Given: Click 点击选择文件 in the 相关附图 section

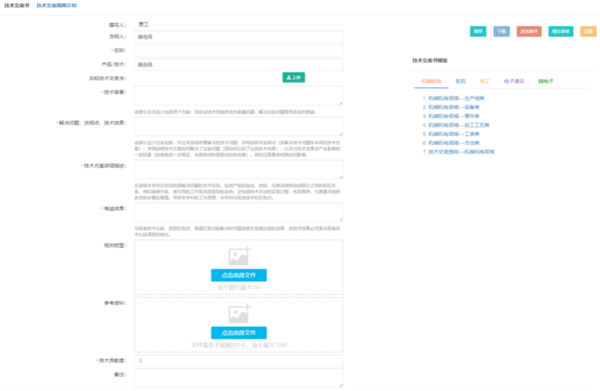Looking at the screenshot, I should pyautogui.click(x=239, y=275).
